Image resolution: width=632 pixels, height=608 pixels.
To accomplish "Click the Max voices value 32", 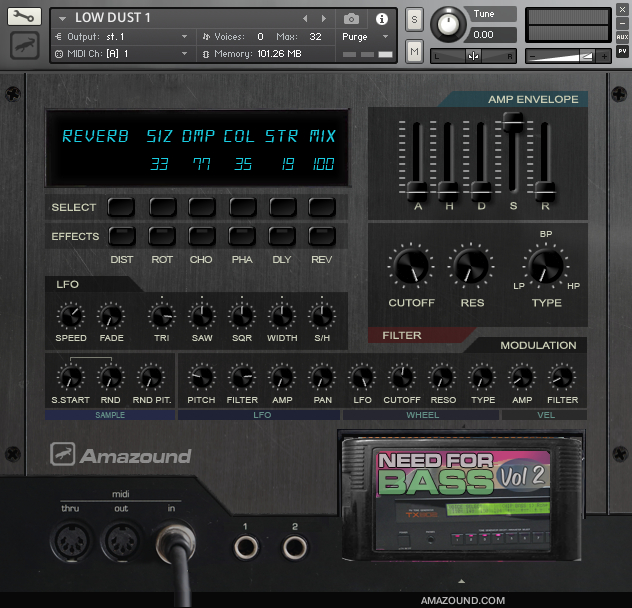I will click(x=315, y=37).
